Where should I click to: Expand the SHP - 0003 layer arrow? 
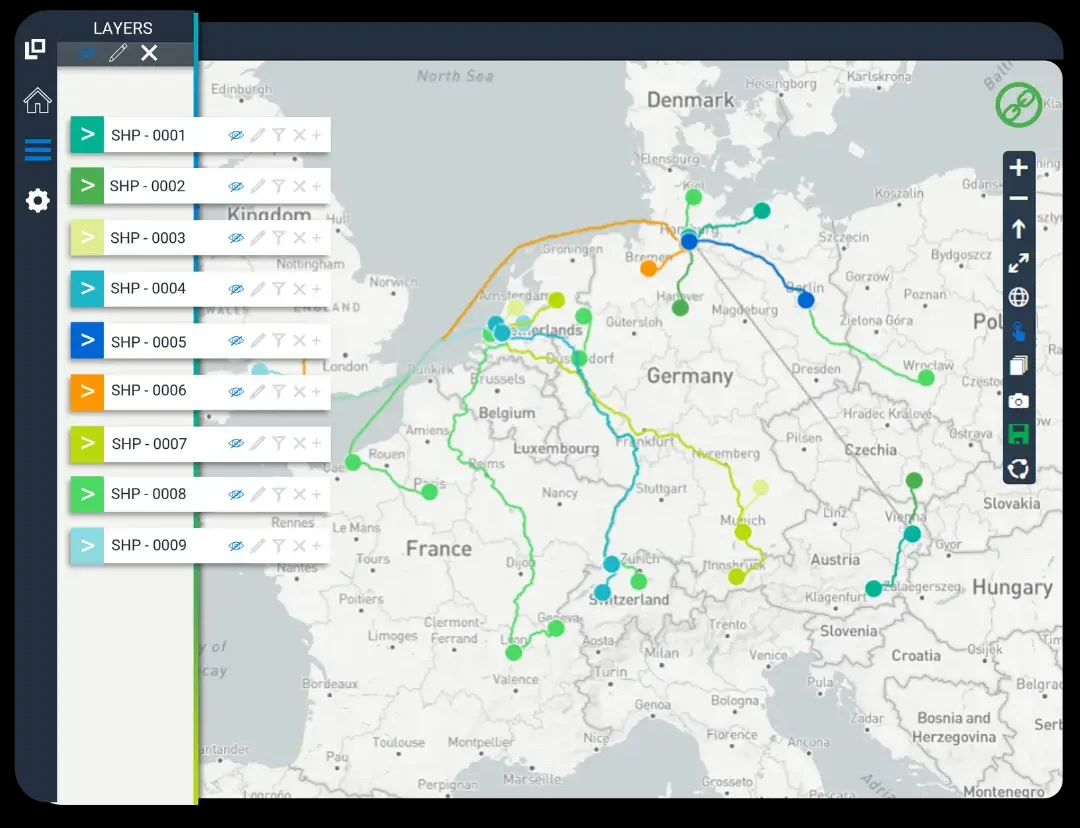(x=87, y=238)
